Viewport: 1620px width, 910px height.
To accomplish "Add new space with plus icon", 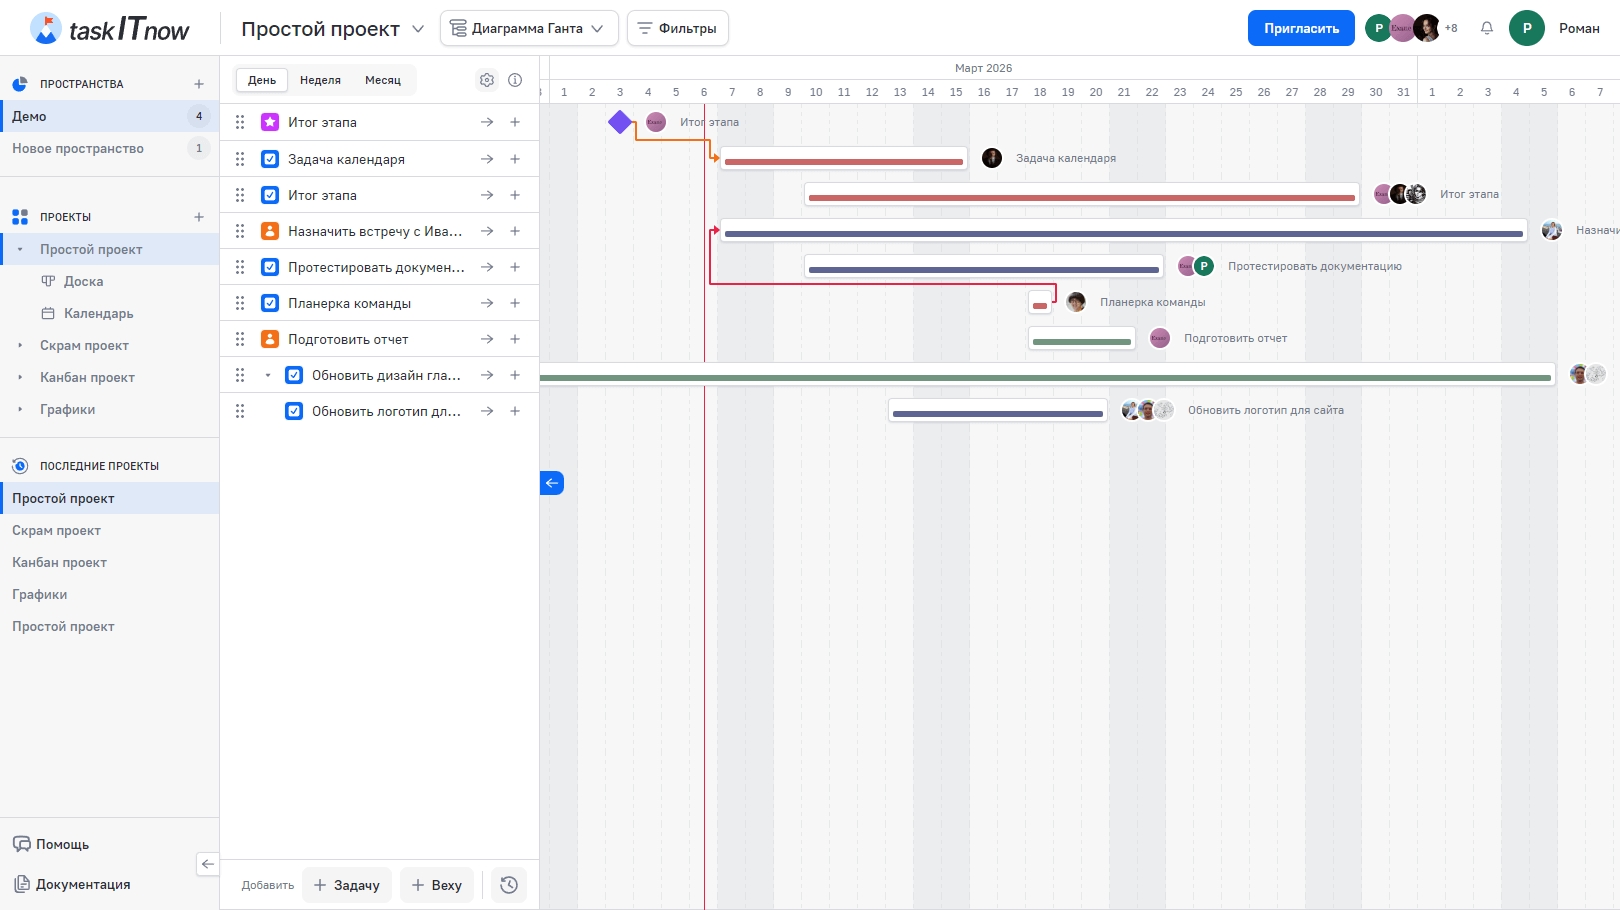I will (x=199, y=84).
